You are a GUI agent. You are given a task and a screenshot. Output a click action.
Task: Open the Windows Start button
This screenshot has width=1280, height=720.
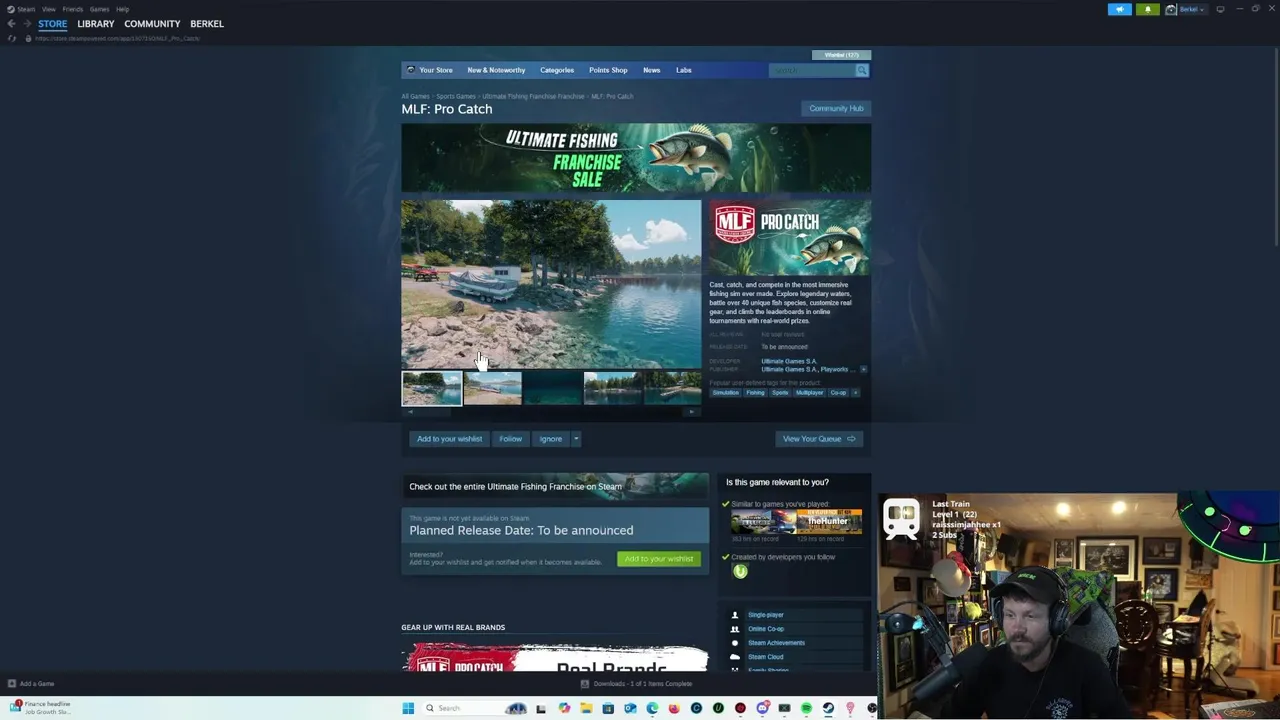point(408,708)
